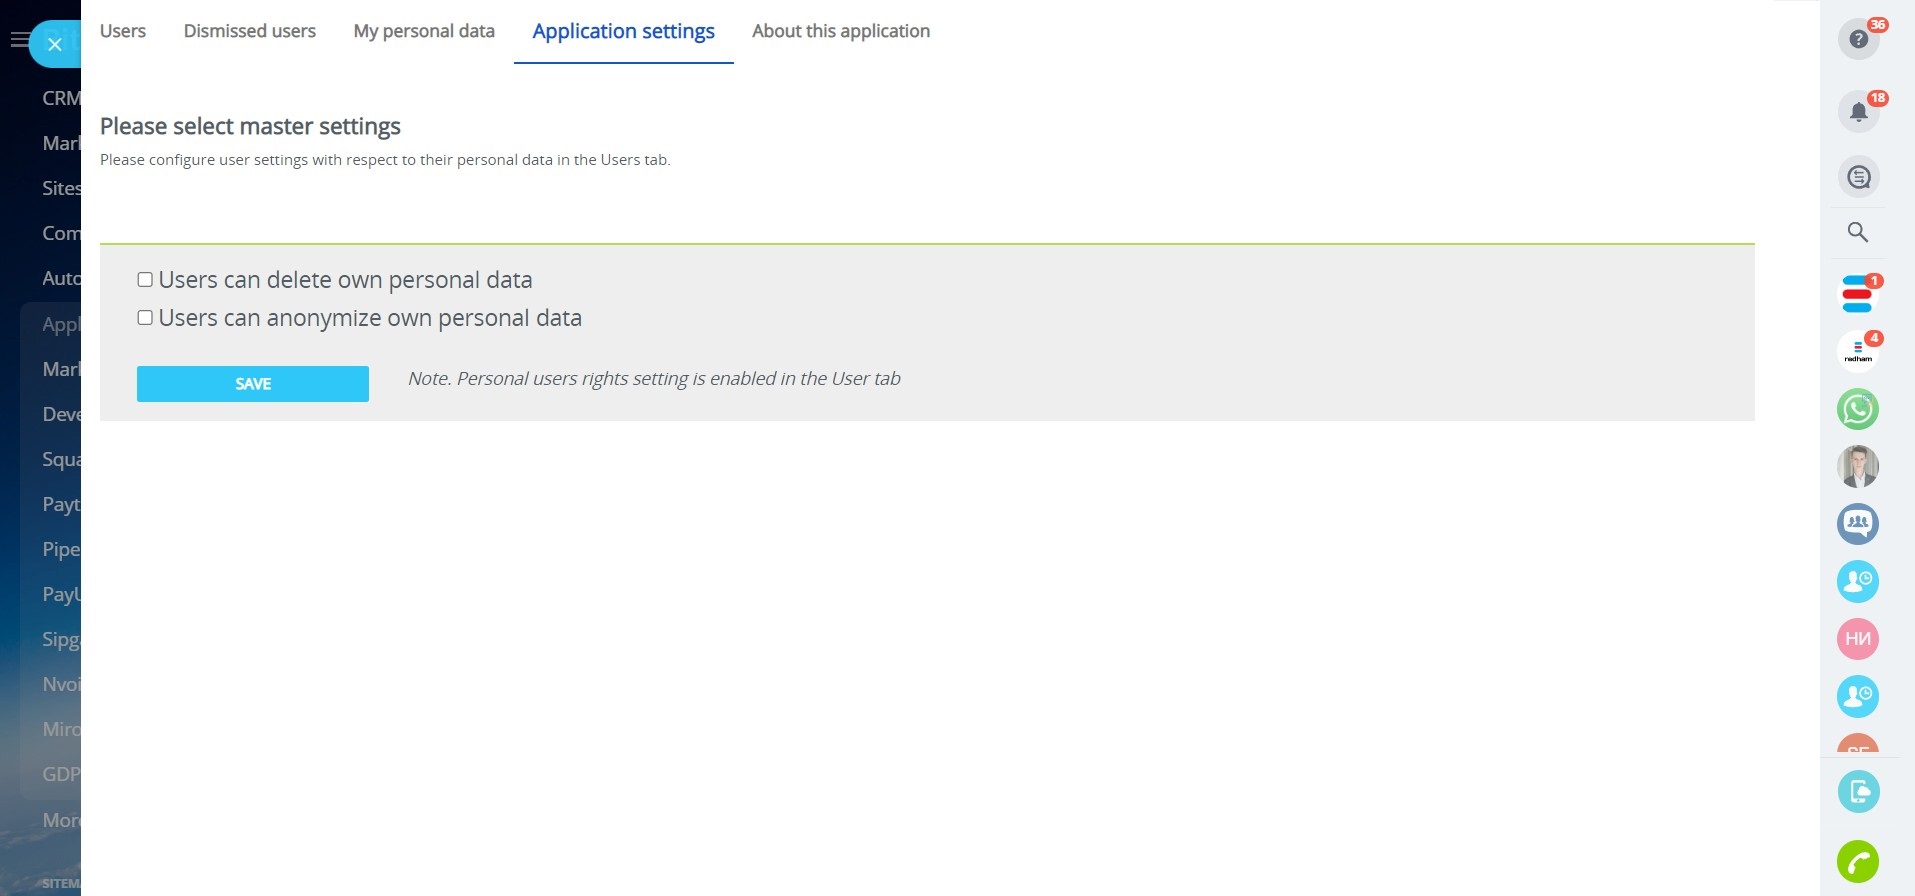The image size is (1915, 896).
Task: Open the About this application tab
Action: [841, 31]
